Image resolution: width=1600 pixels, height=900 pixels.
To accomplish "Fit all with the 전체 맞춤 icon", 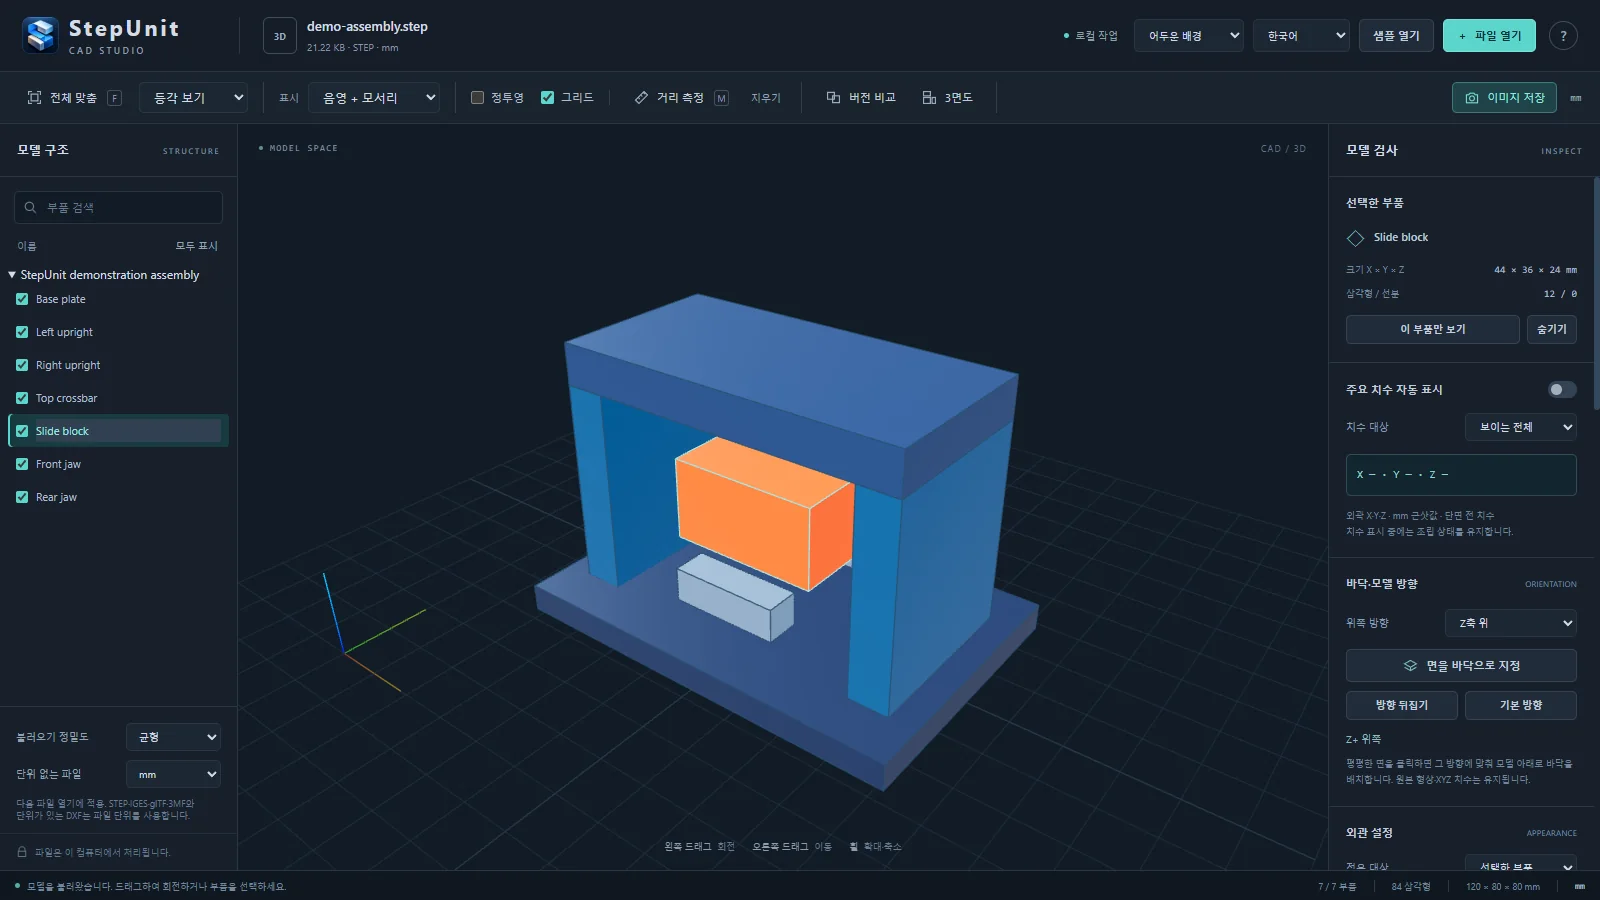I will coord(35,97).
